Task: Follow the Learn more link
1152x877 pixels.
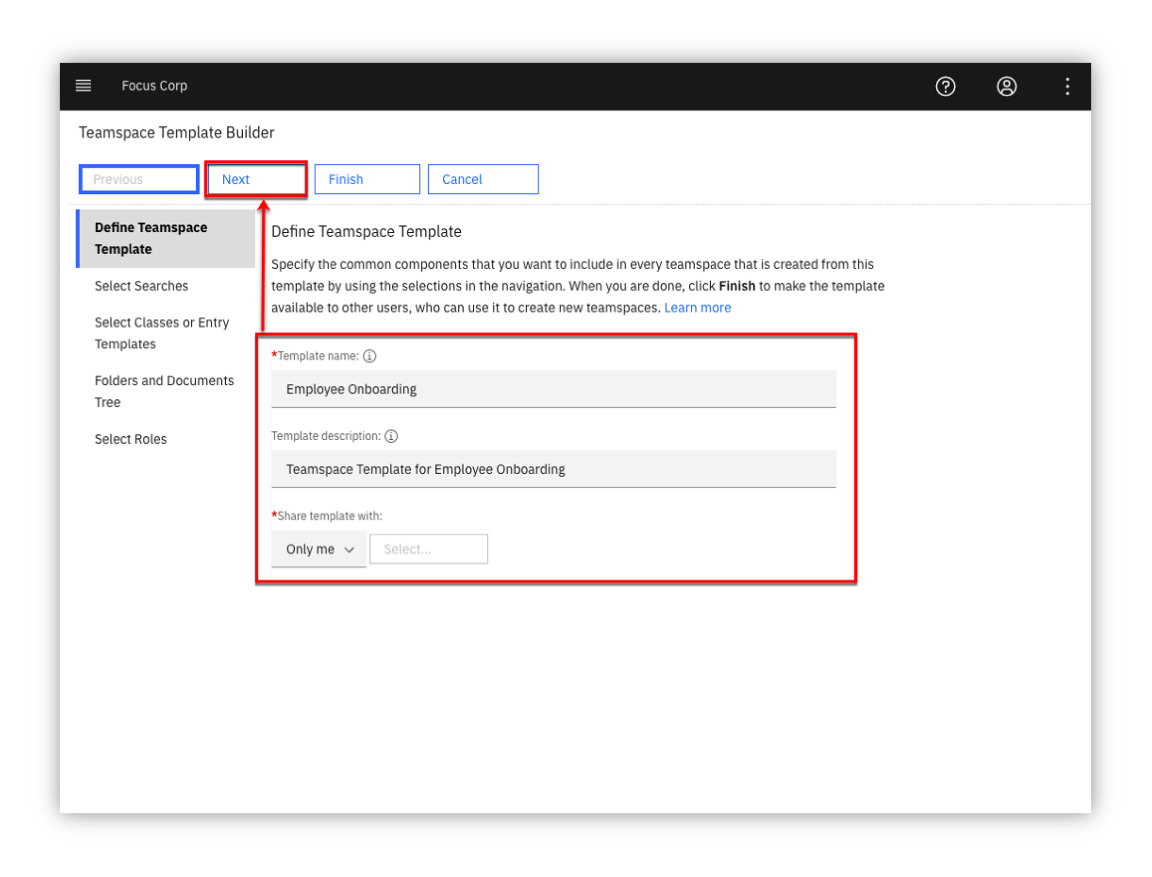Action: (x=697, y=308)
